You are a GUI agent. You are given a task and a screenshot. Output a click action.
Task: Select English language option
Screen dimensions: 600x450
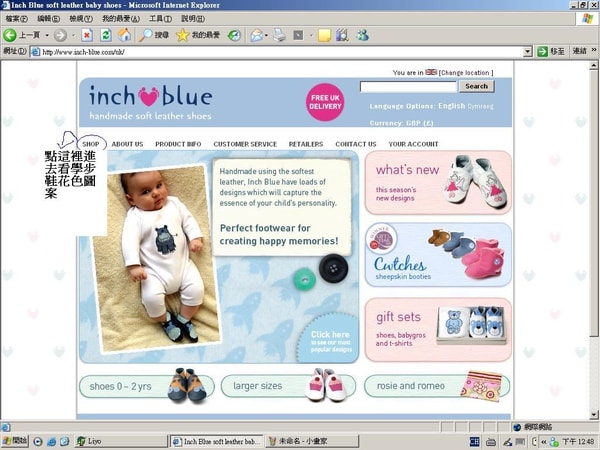(452, 106)
